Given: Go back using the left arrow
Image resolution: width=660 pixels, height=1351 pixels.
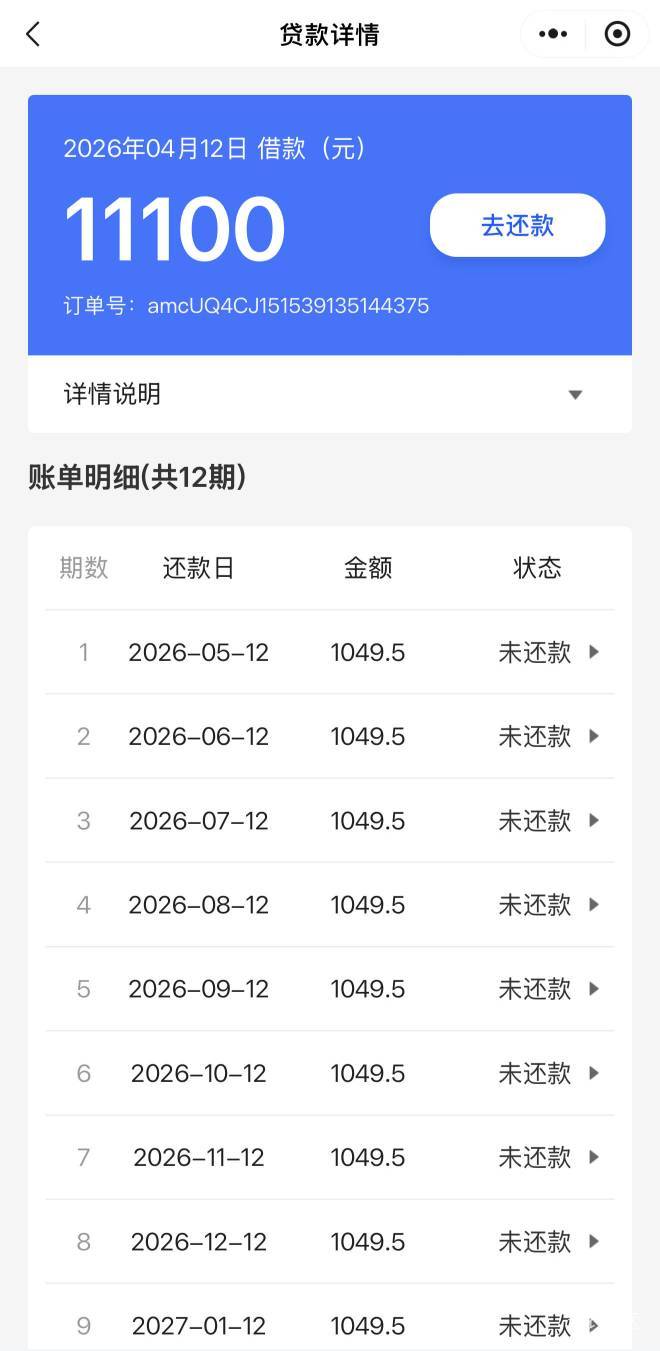Looking at the screenshot, I should click(x=33, y=35).
